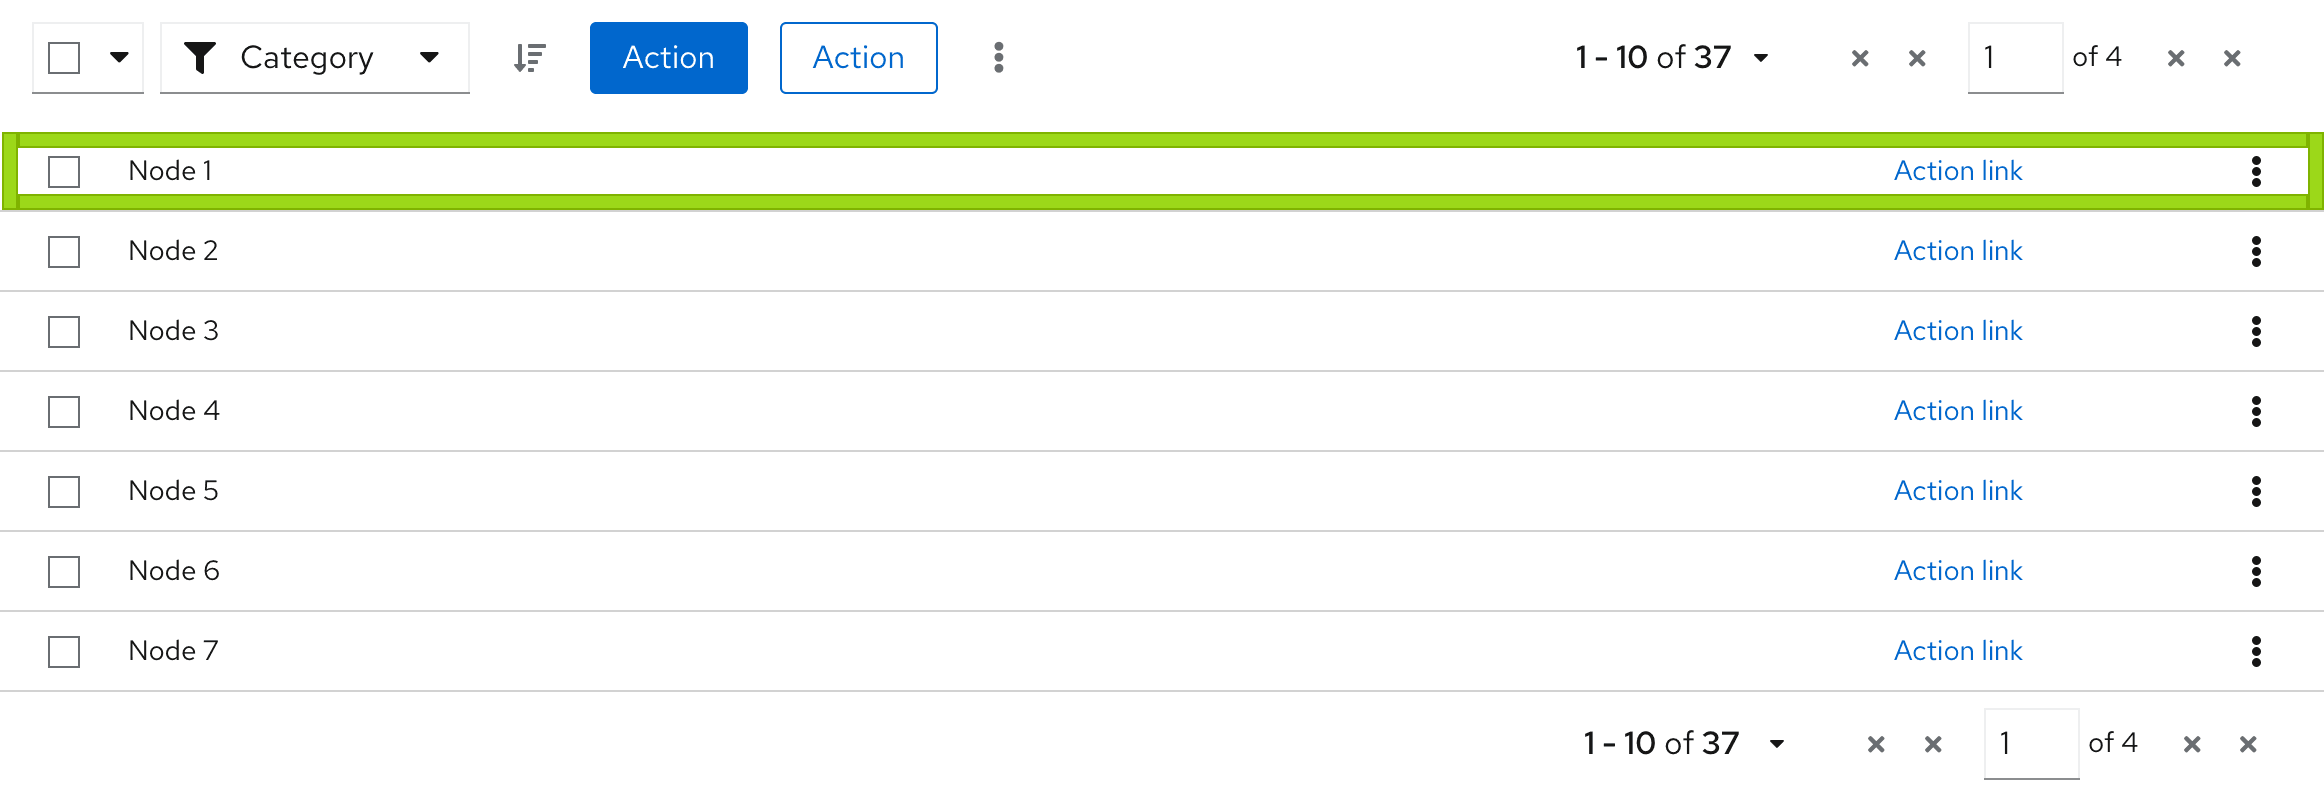Image resolution: width=2324 pixels, height=796 pixels.
Task: Click the Action link in Node 3 row
Action: point(1957,331)
